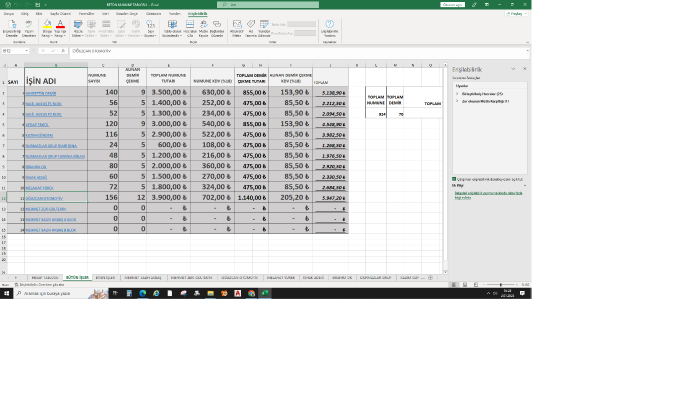The height and width of the screenshot is (394, 700).
Task: Add a new sheet with plus button
Action: (430, 278)
